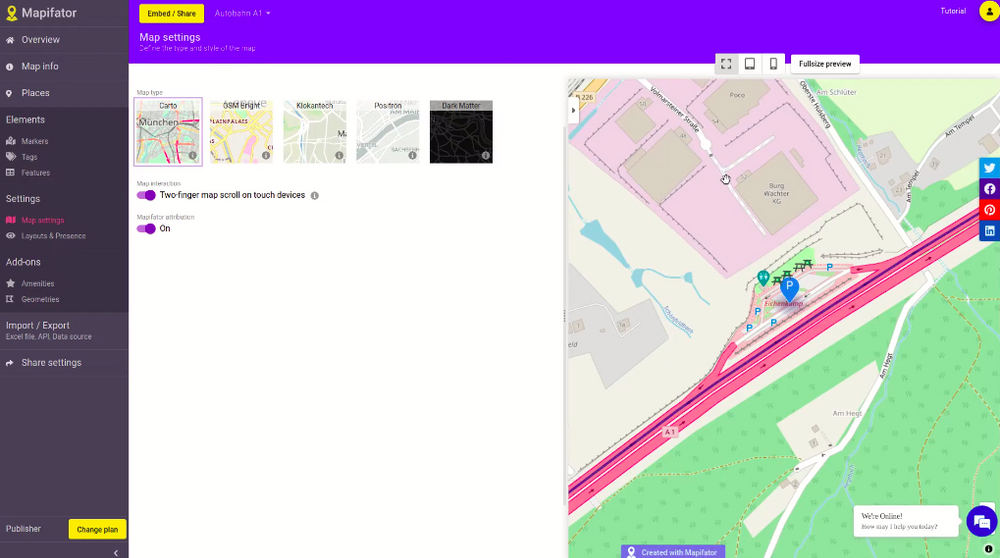Select the Dark Matter map style

pyautogui.click(x=461, y=131)
